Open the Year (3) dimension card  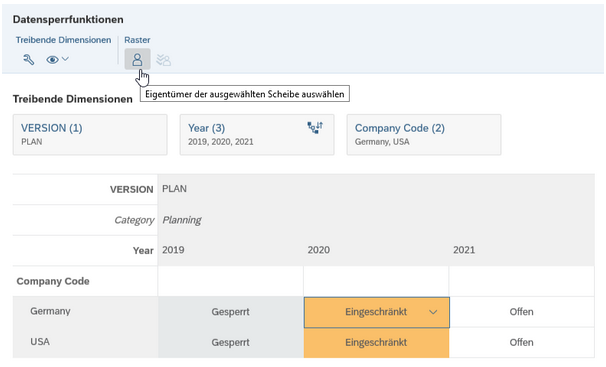click(x=257, y=135)
